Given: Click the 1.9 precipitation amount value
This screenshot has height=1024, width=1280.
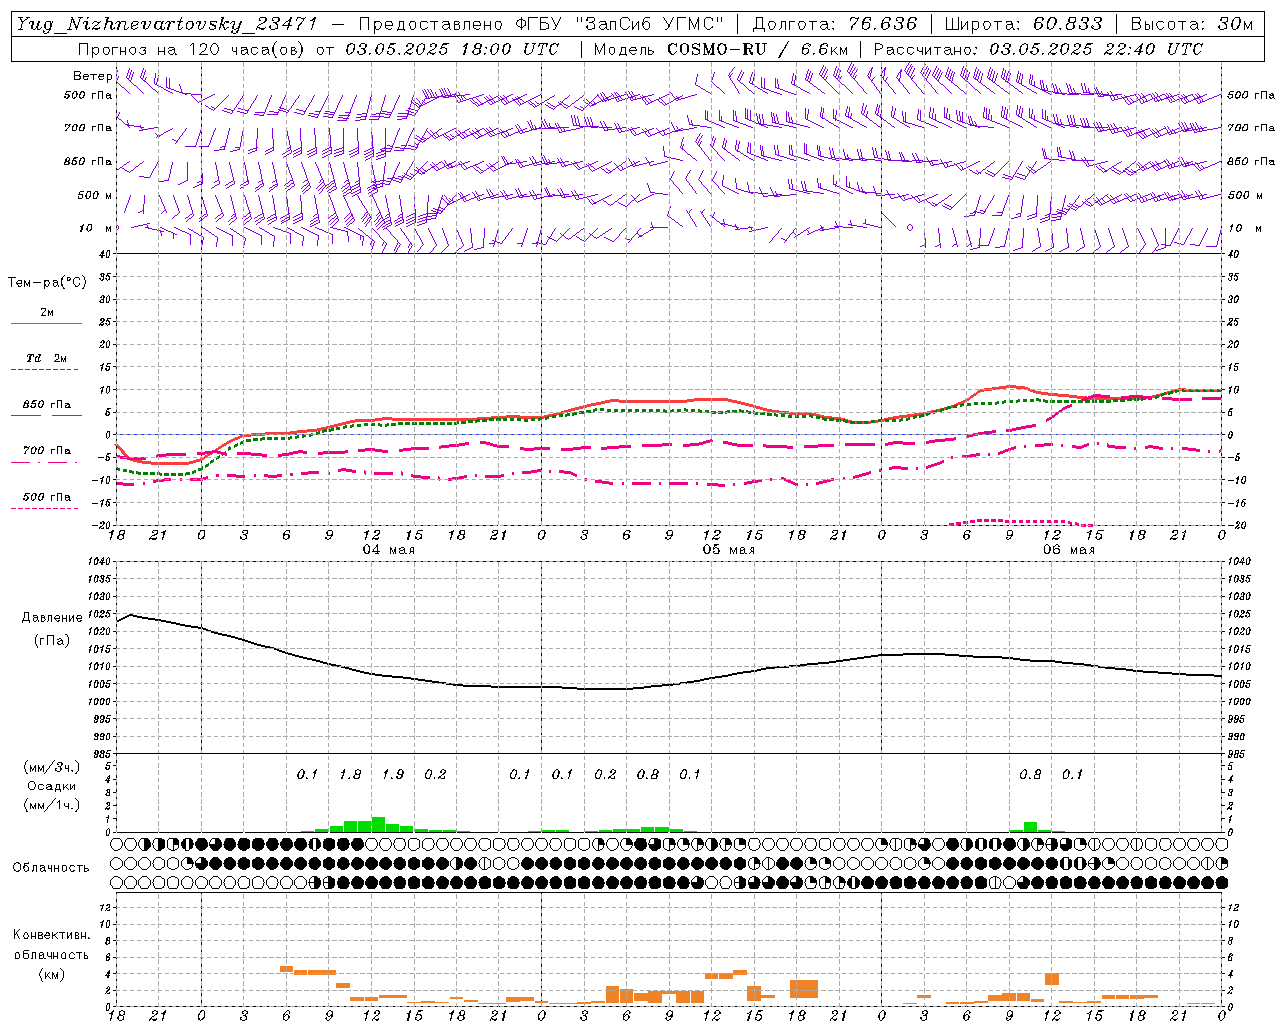Looking at the screenshot, I should pos(393,775).
